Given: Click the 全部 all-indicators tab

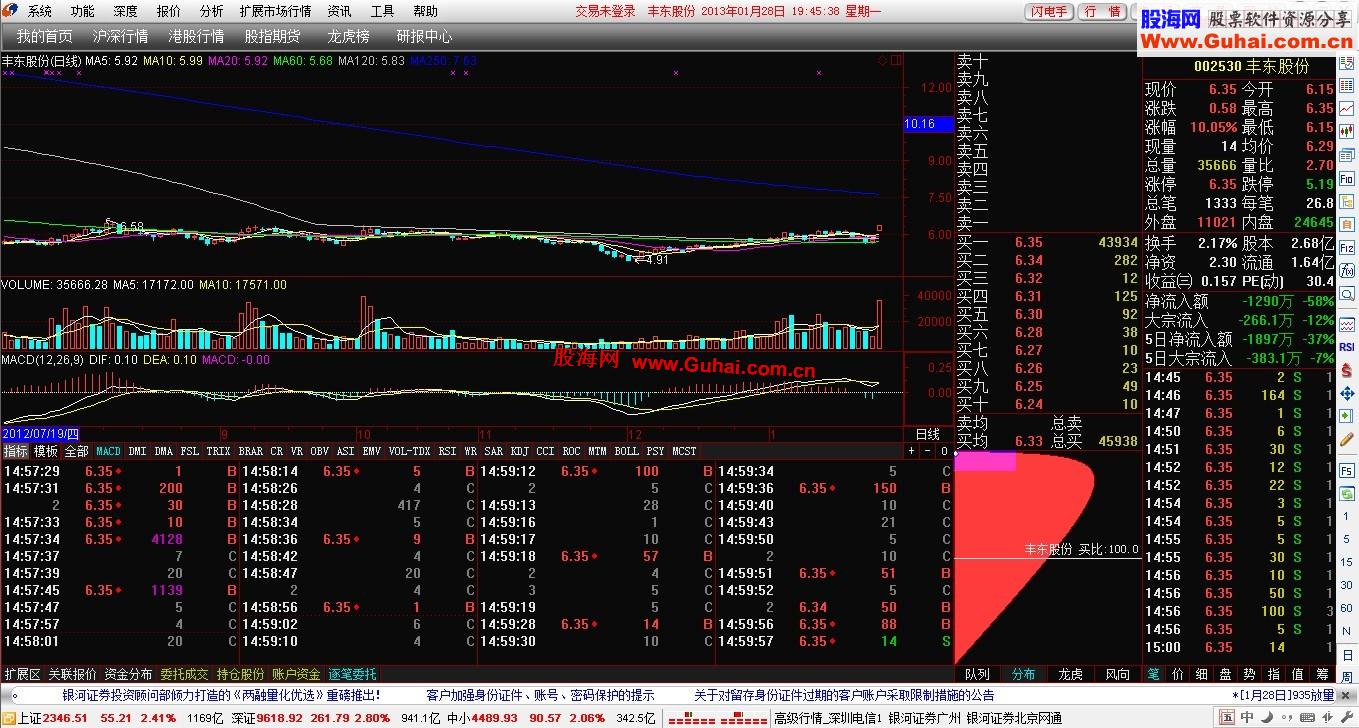Looking at the screenshot, I should point(77,452).
